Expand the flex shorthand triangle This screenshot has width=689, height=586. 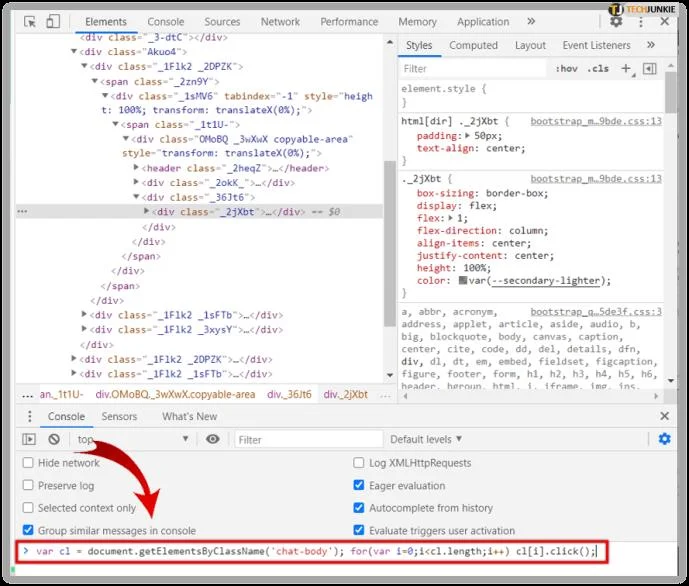click(x=450, y=217)
